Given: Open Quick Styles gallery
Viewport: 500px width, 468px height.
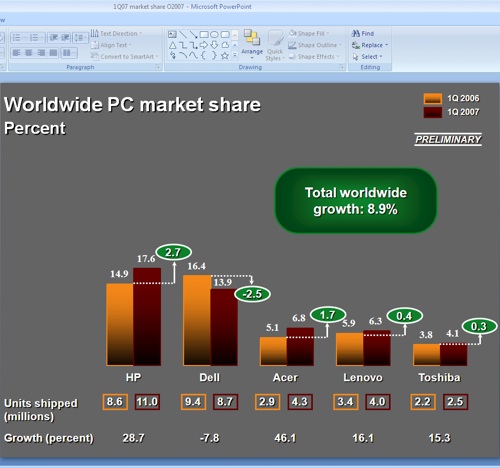Looking at the screenshot, I should coord(275,45).
